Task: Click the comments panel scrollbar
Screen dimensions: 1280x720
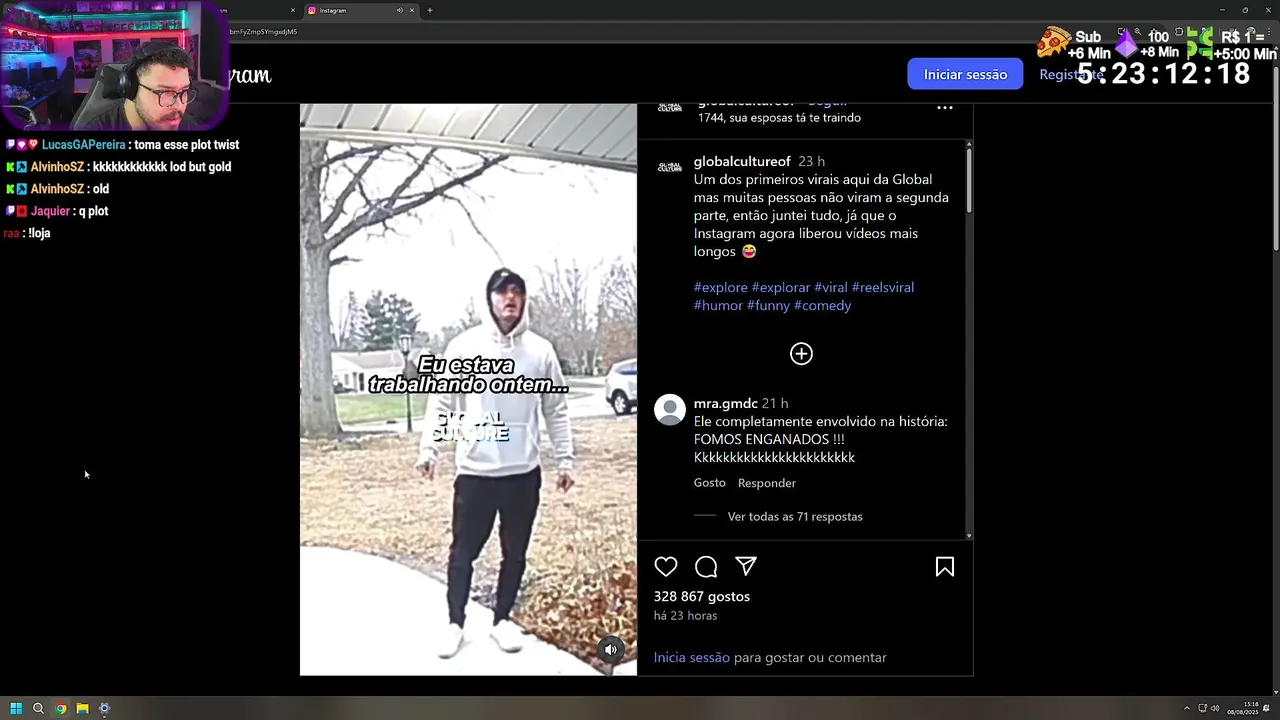Action: click(x=969, y=180)
